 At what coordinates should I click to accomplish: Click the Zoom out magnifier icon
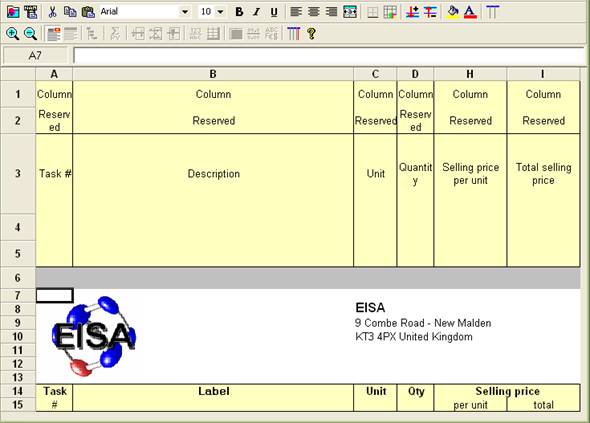click(x=30, y=34)
